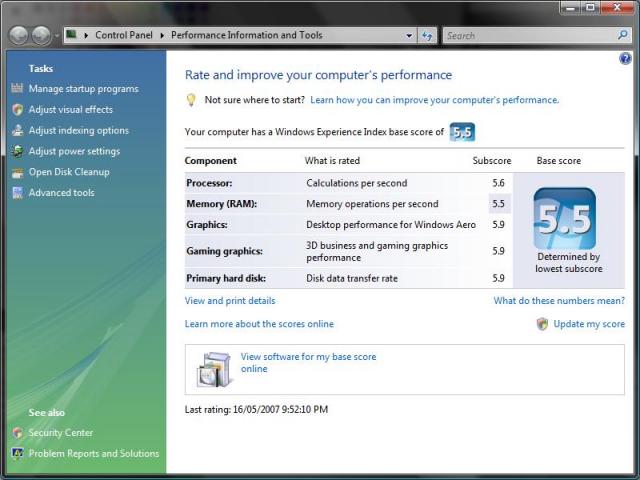The image size is (640, 480).
Task: Open recent pages dropdown beside Forward button
Action: [57, 36]
